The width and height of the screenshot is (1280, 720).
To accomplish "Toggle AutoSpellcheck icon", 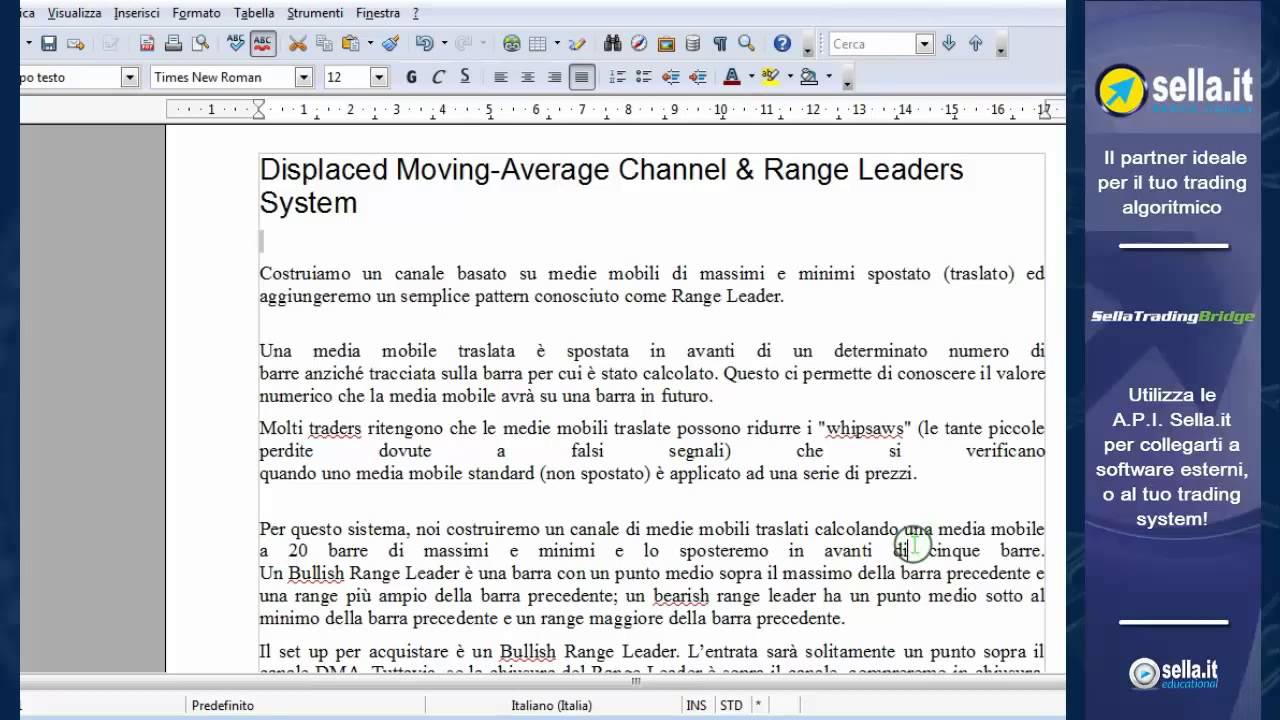I will click(263, 43).
